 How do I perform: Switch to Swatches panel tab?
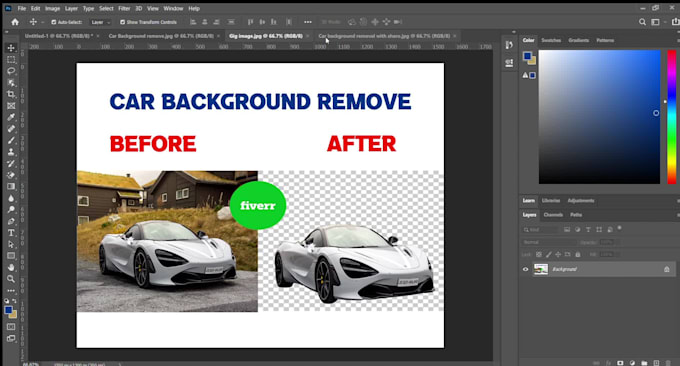point(551,40)
